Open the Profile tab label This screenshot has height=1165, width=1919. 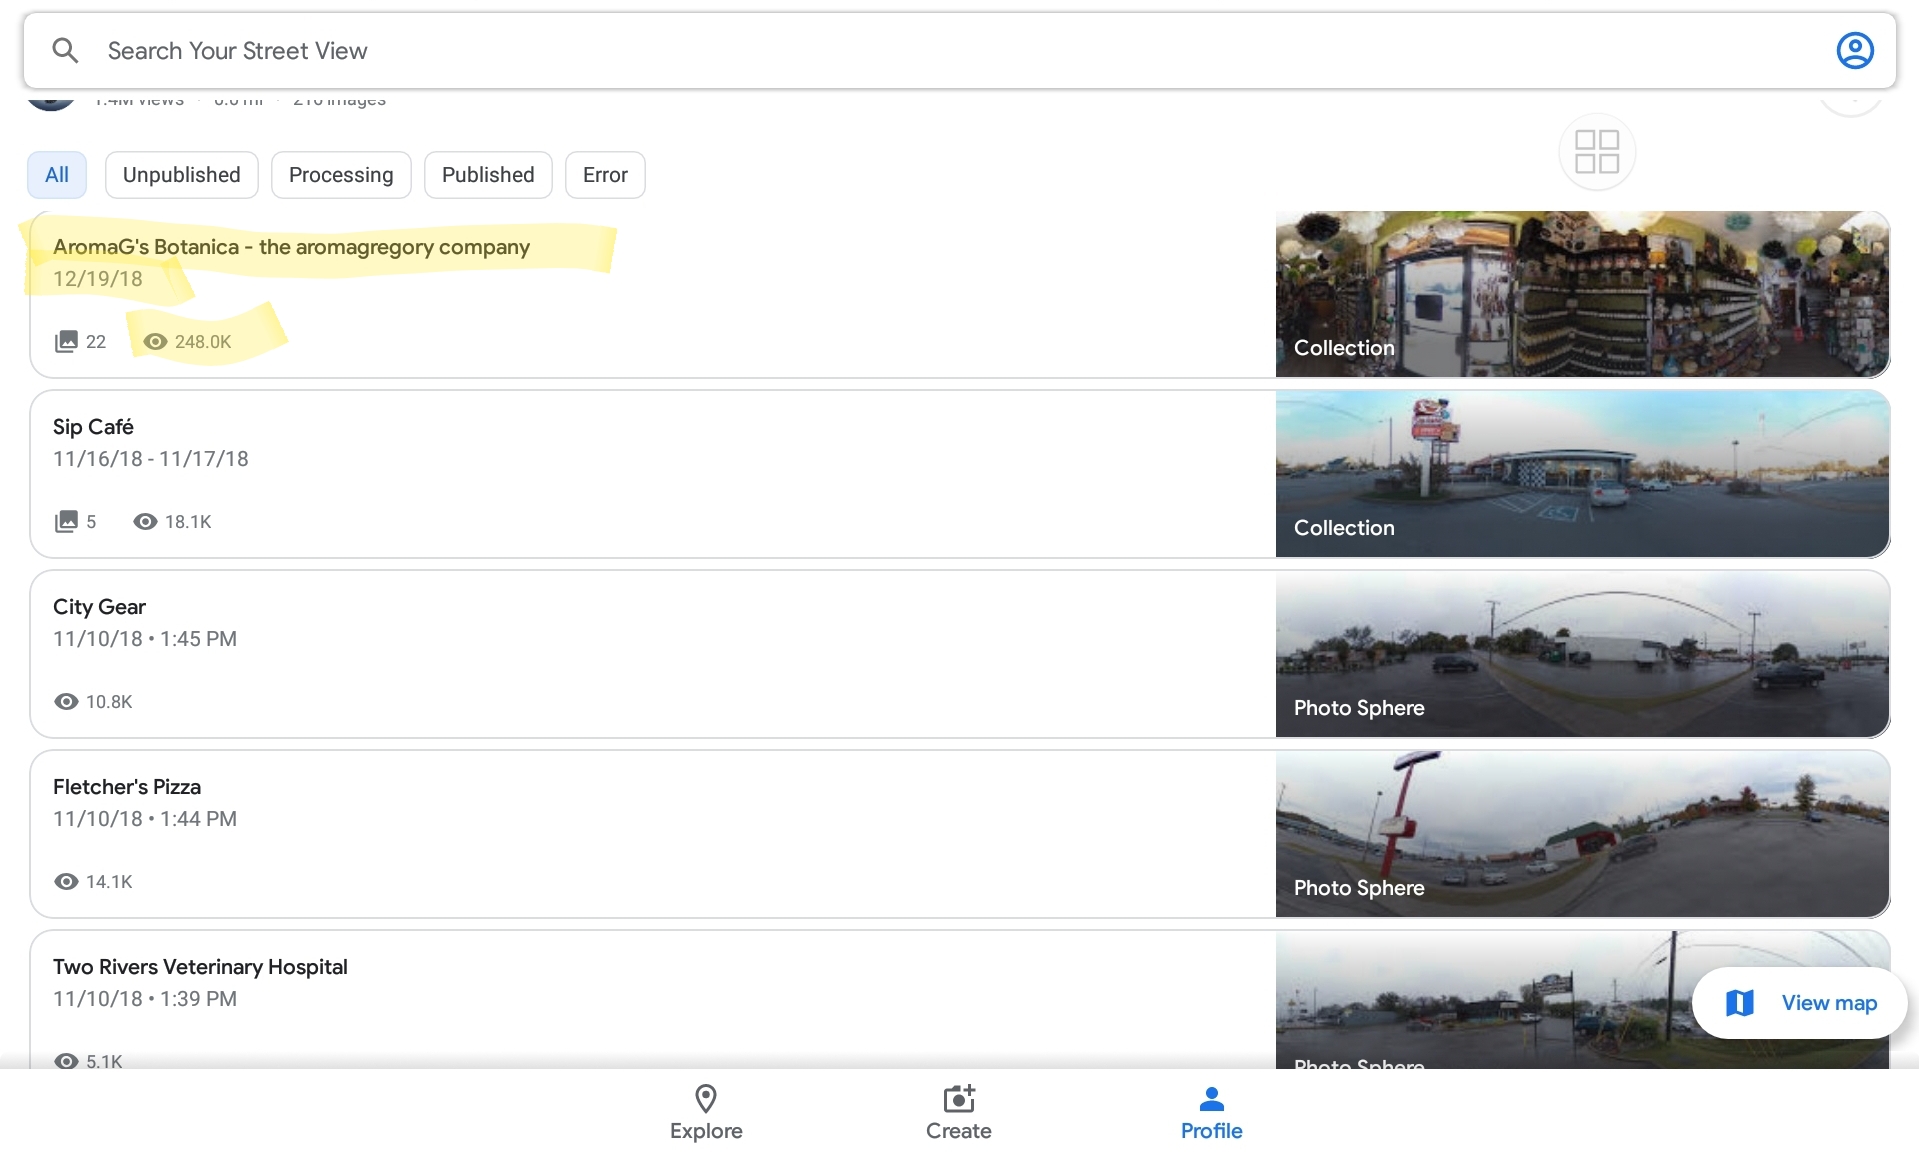pyautogui.click(x=1212, y=1131)
